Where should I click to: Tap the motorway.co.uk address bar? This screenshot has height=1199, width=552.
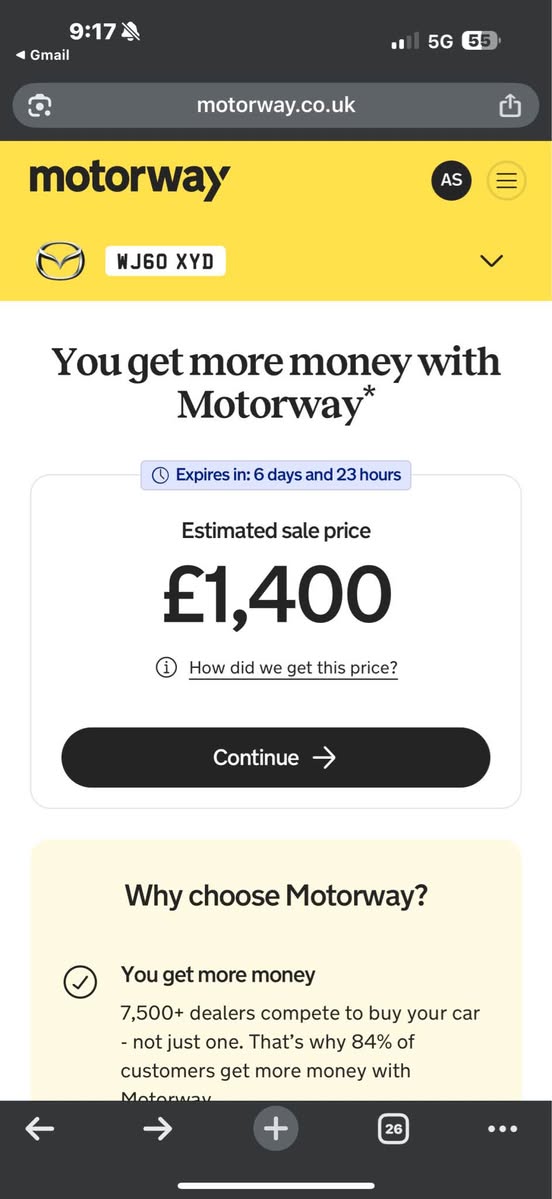[x=276, y=106]
